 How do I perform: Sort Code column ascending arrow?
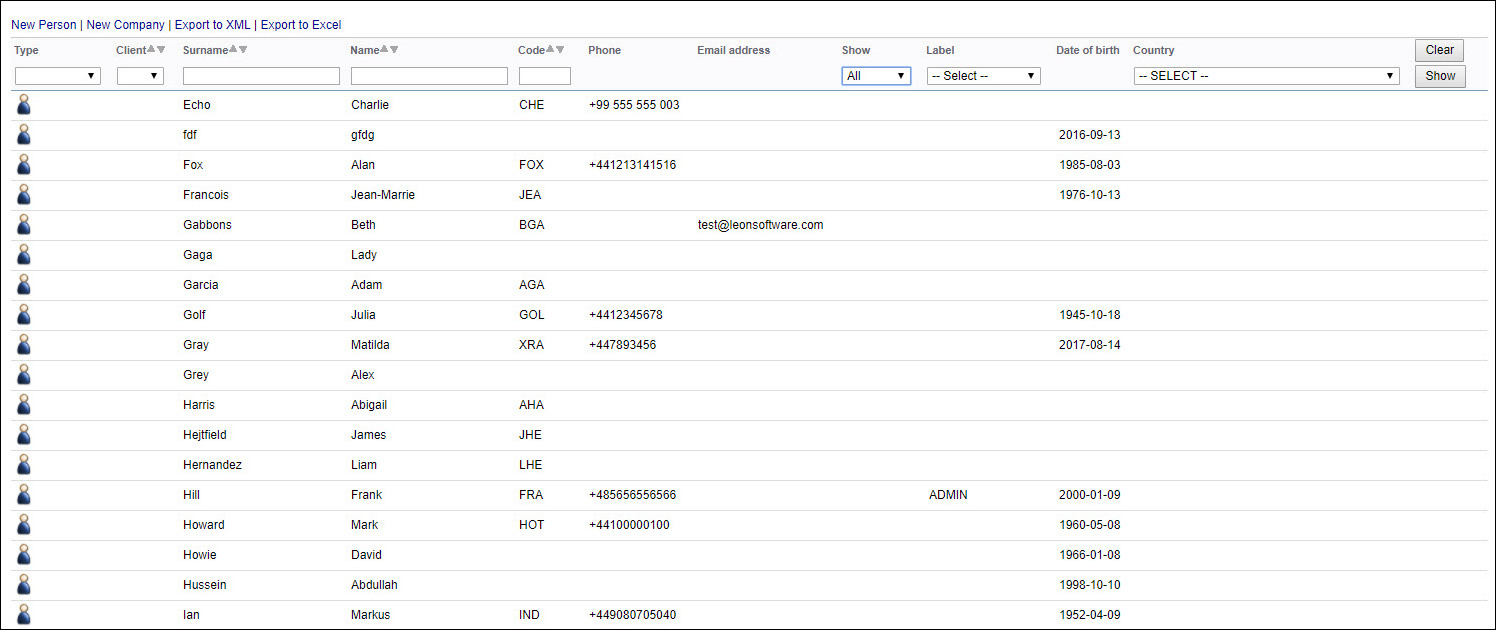tap(550, 50)
